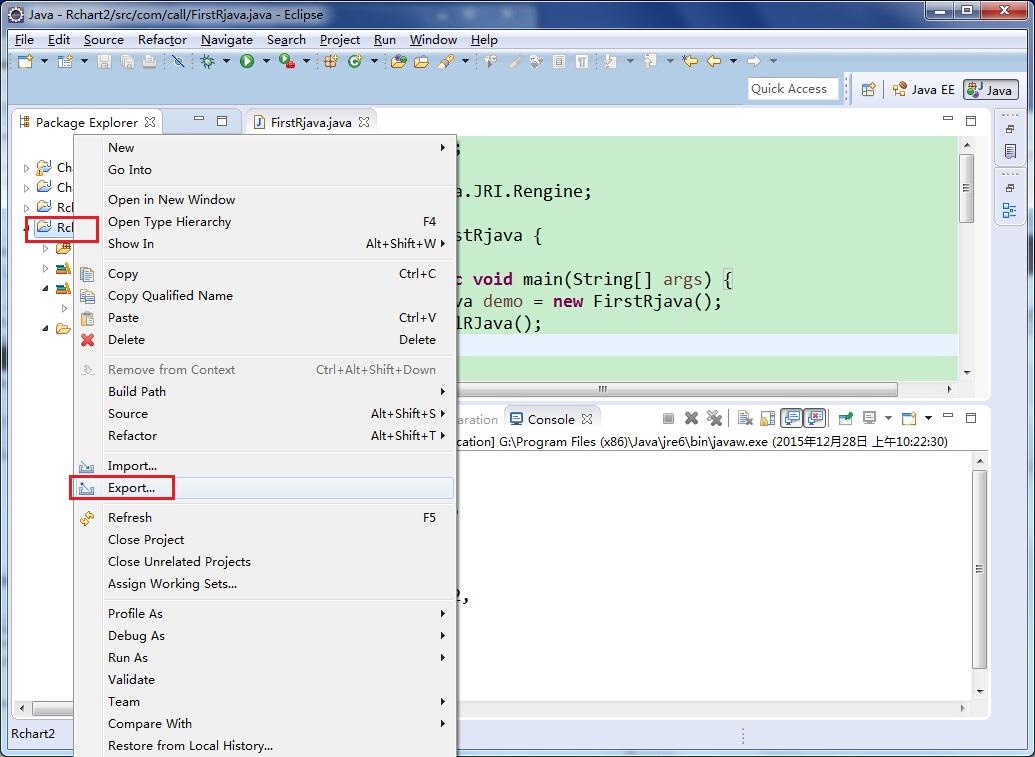Click the Back navigation arrow icon
This screenshot has width=1035, height=757.
tap(714, 61)
